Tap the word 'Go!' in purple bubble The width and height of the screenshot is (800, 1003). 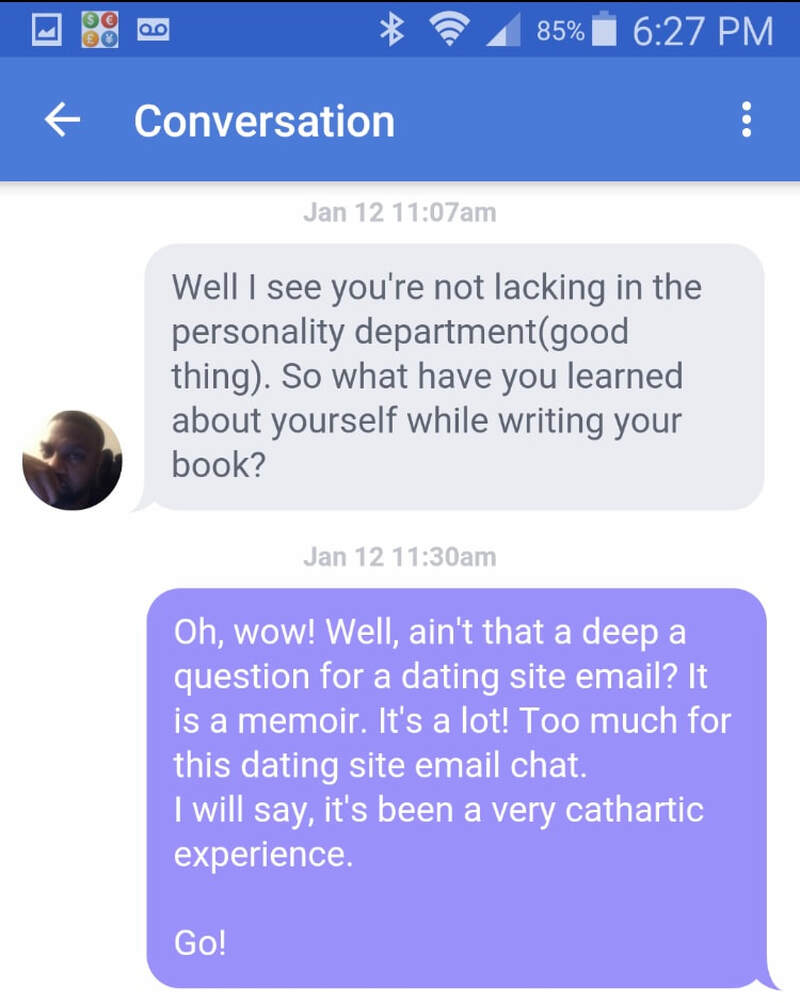point(200,943)
